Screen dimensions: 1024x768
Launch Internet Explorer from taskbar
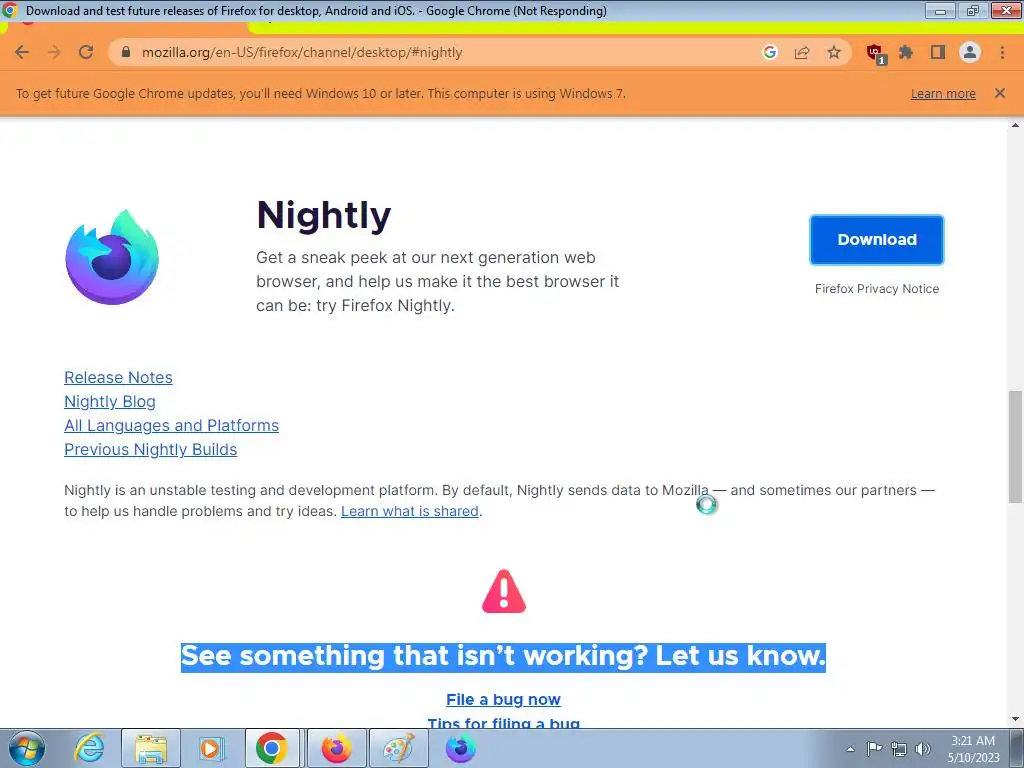click(x=89, y=748)
